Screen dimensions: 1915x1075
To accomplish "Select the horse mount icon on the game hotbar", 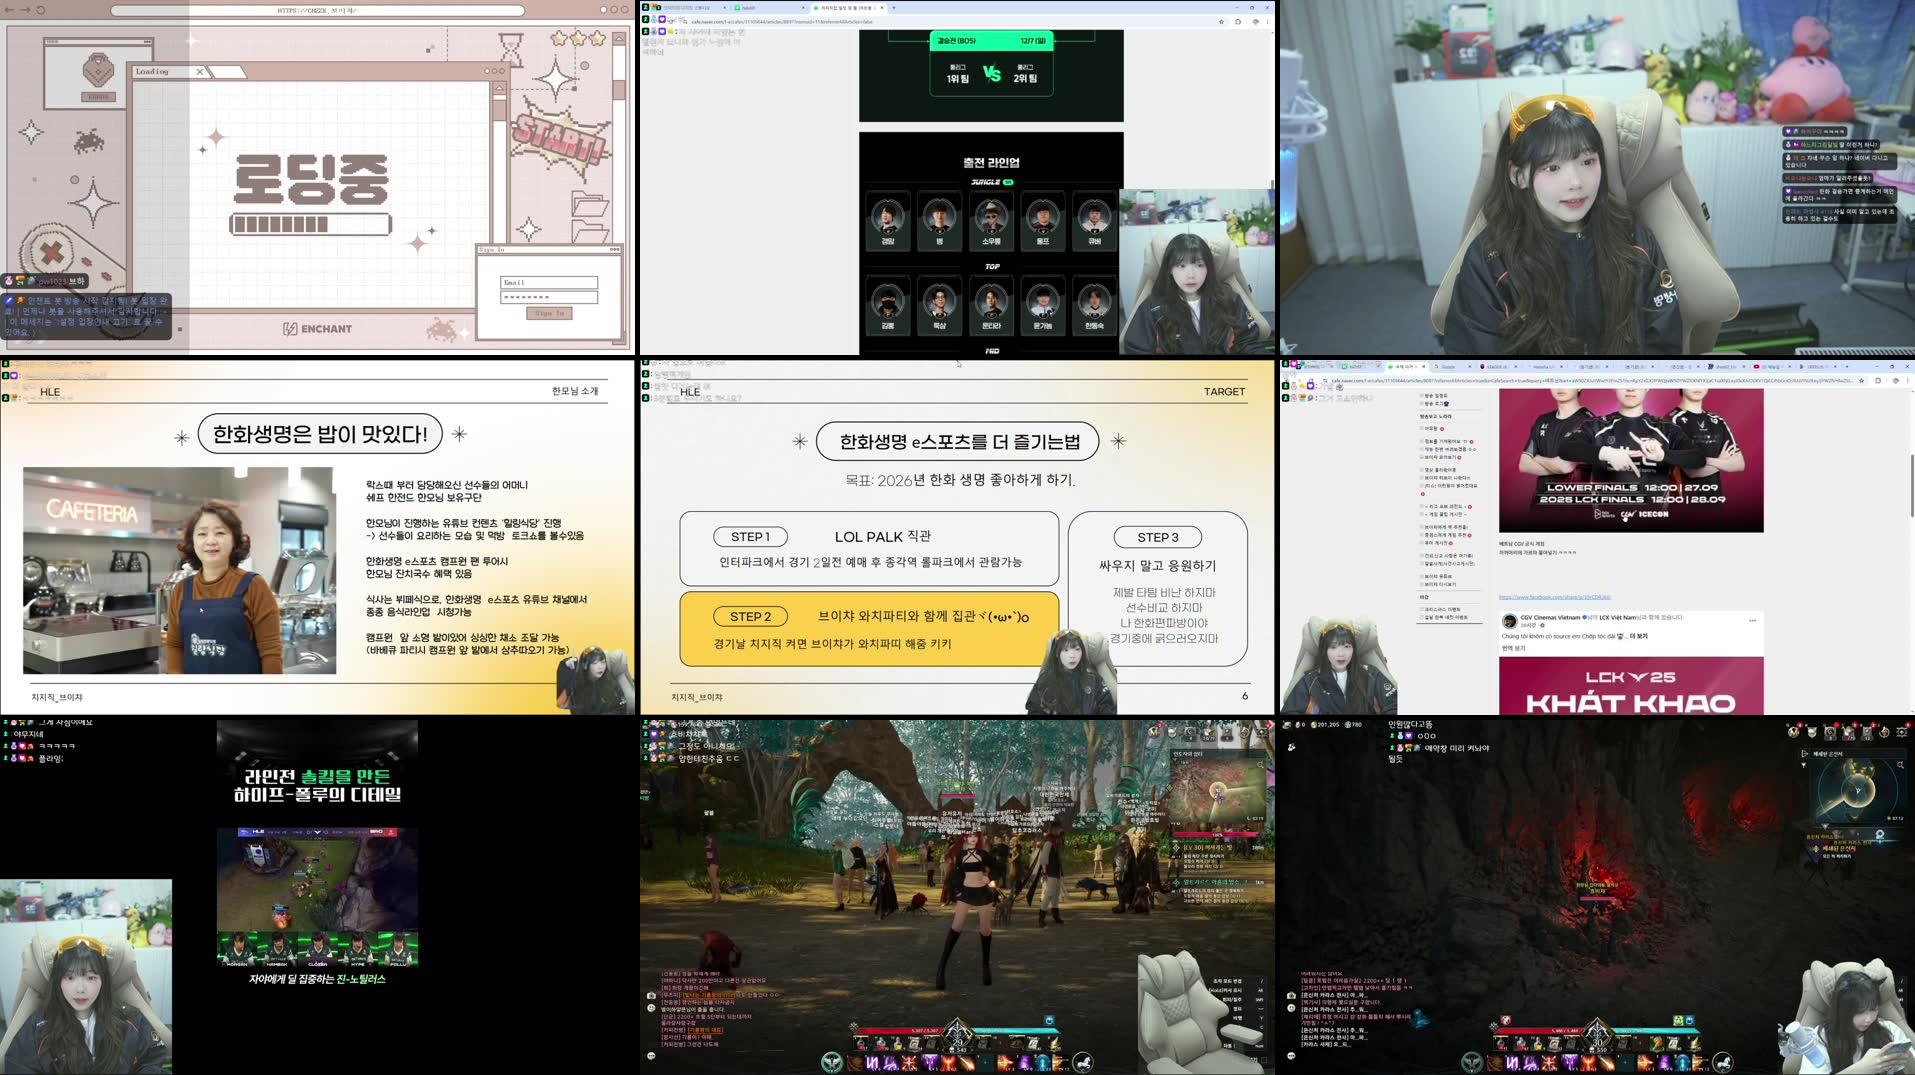I will 1085,1063.
